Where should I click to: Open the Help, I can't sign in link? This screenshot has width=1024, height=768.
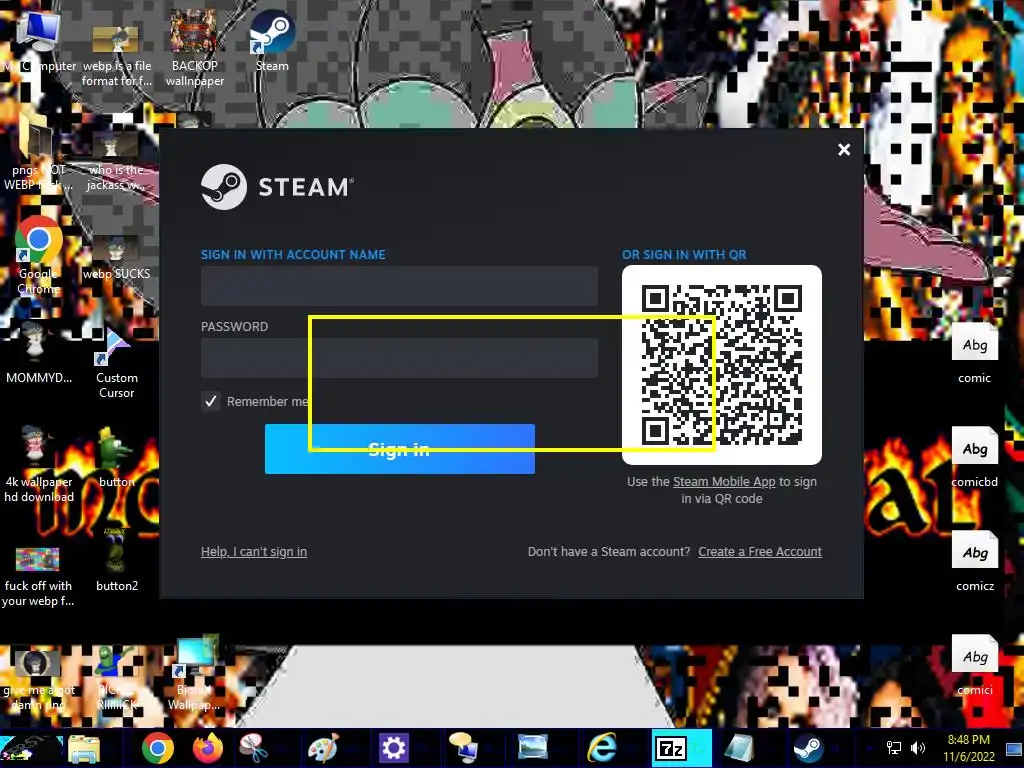(x=254, y=552)
